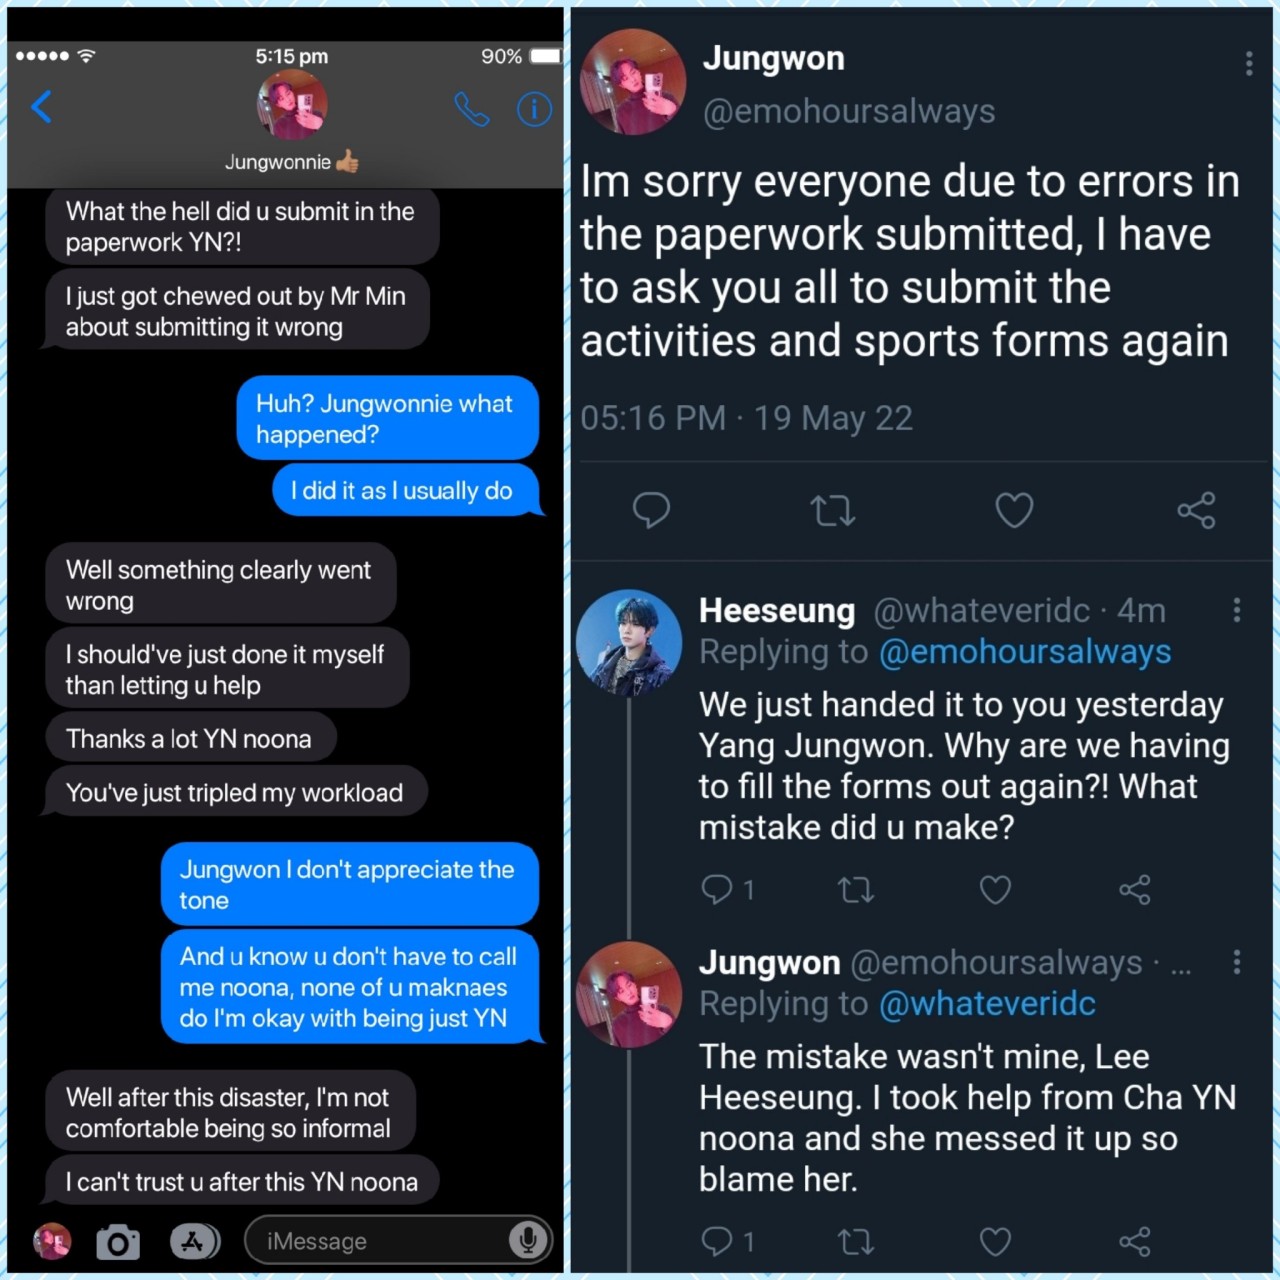Viewport: 1280px width, 1280px height.
Task: Open the camera in iMessage
Action: (x=118, y=1242)
